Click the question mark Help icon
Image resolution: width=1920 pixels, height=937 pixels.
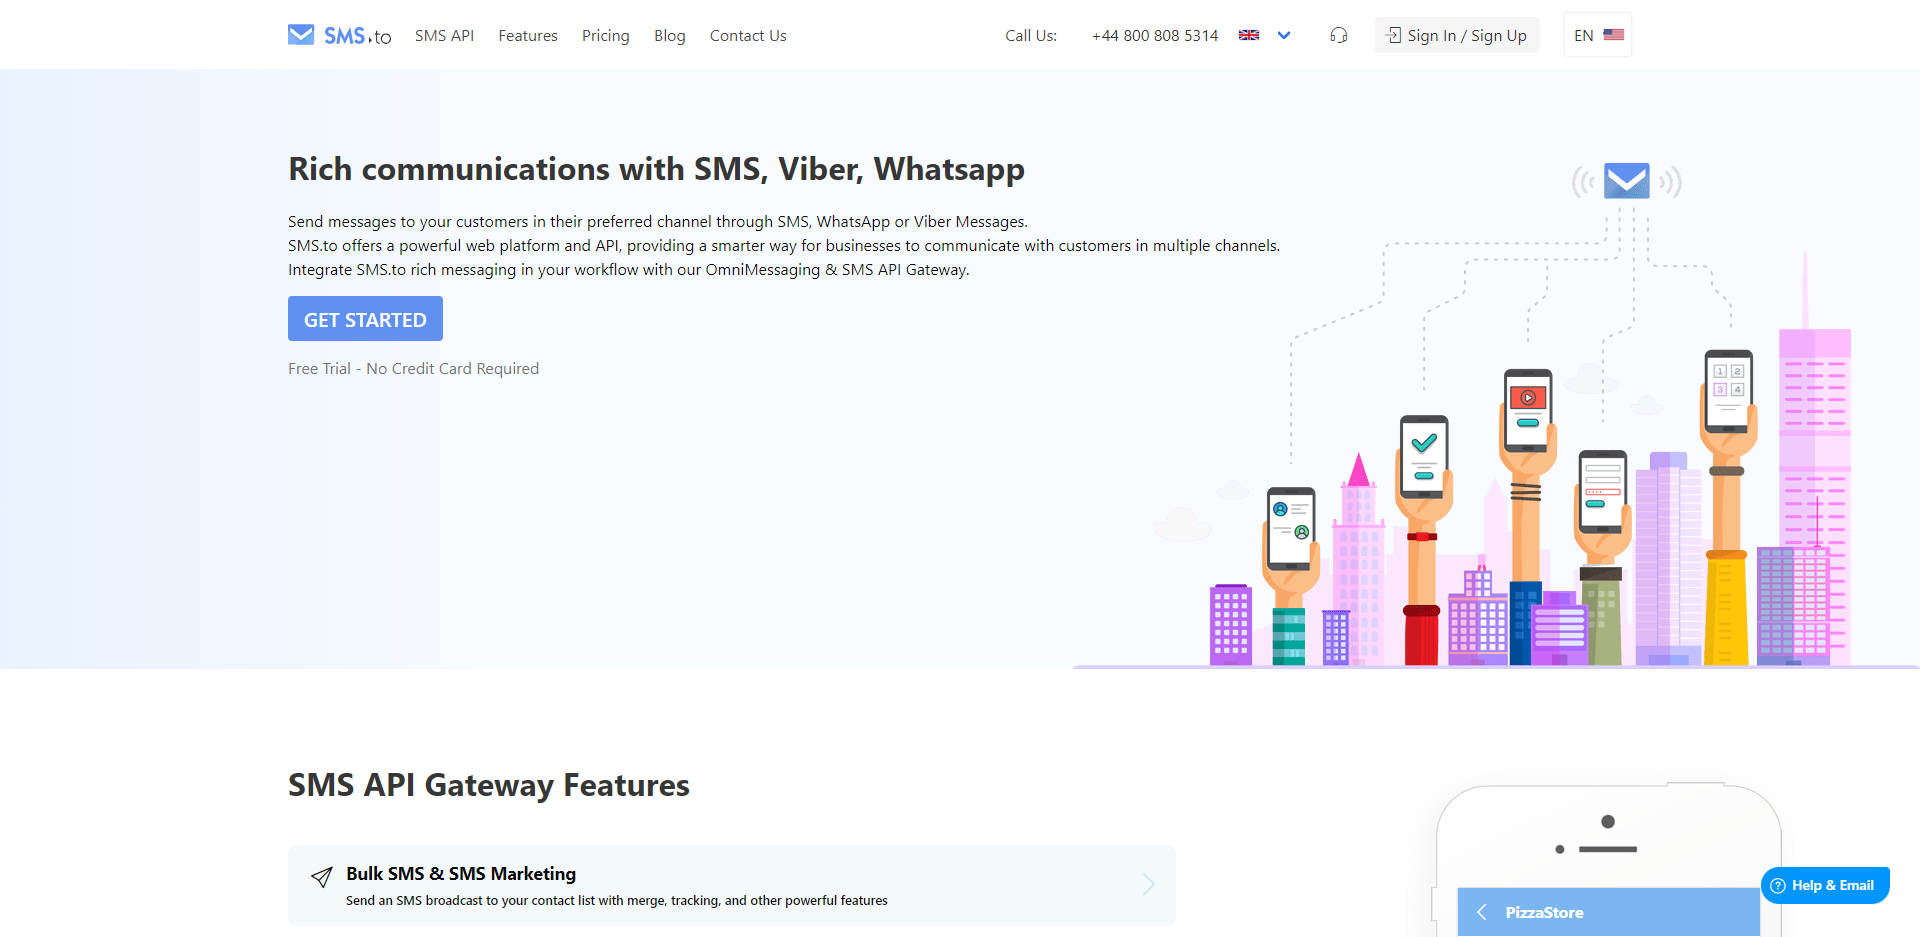pyautogui.click(x=1778, y=885)
